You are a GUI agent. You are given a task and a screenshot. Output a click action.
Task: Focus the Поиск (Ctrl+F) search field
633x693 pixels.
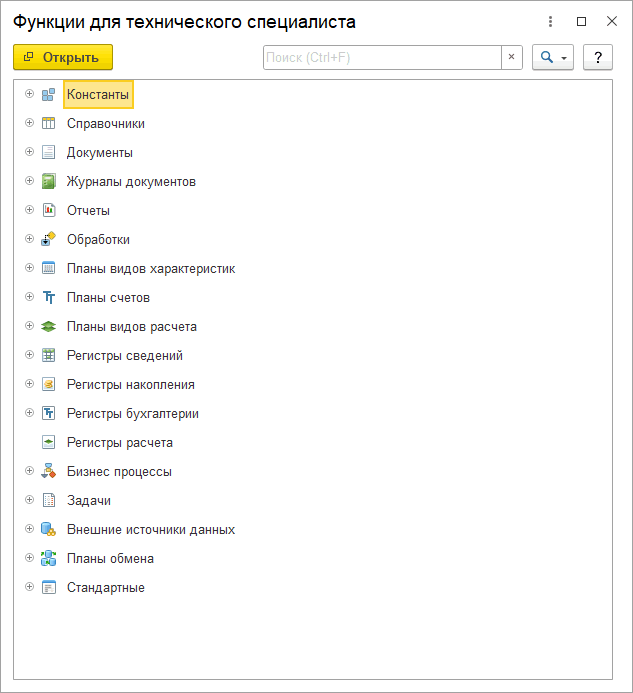[382, 57]
